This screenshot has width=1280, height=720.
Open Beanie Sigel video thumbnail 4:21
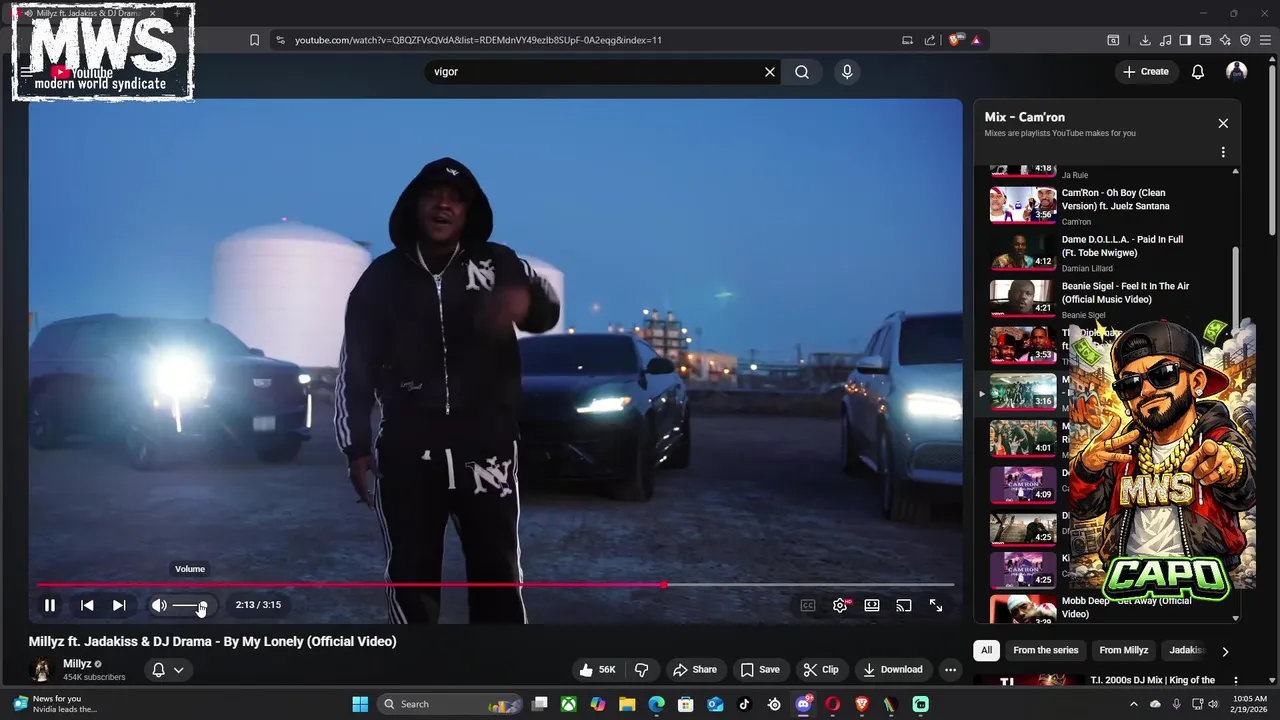[x=1022, y=298]
